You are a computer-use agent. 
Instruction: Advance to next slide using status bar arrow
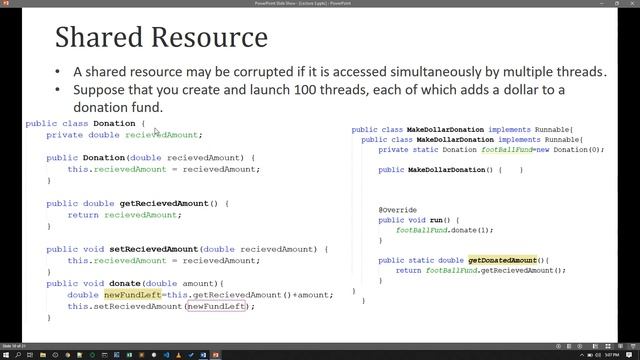pos(580,346)
